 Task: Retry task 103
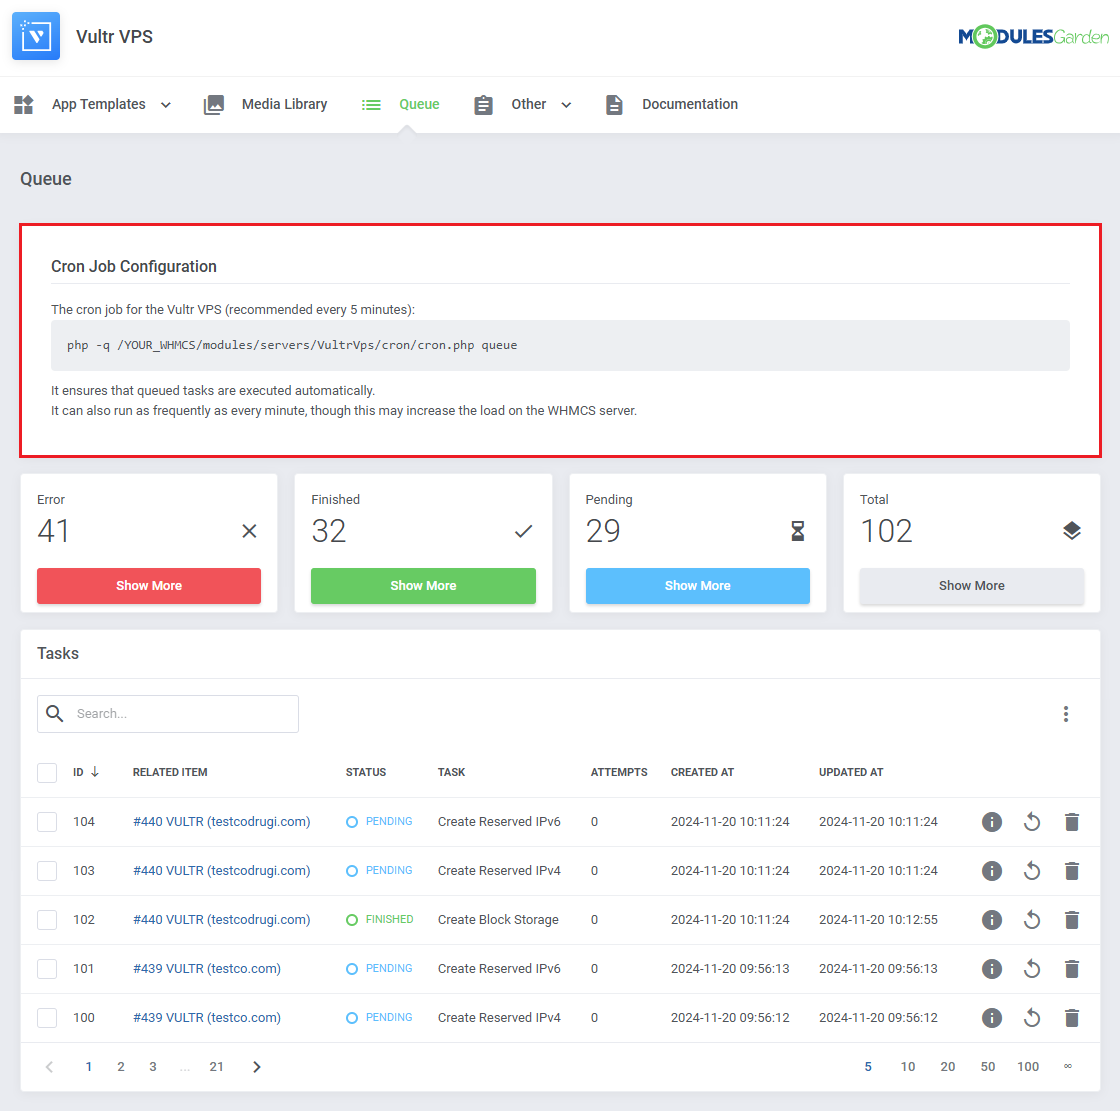(1031, 871)
